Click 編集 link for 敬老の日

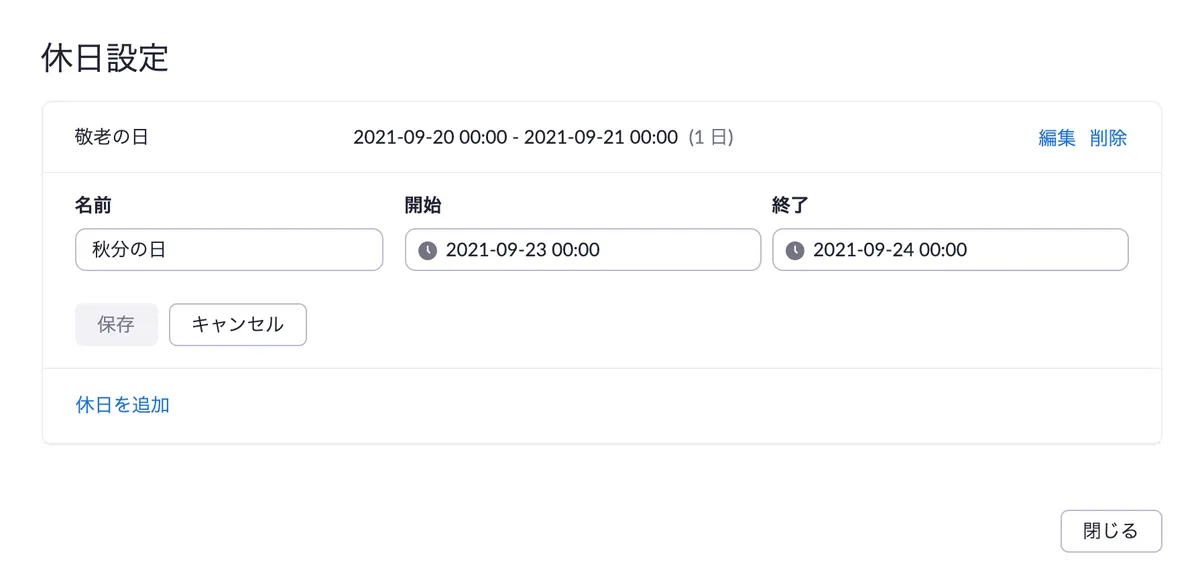[x=1056, y=138]
